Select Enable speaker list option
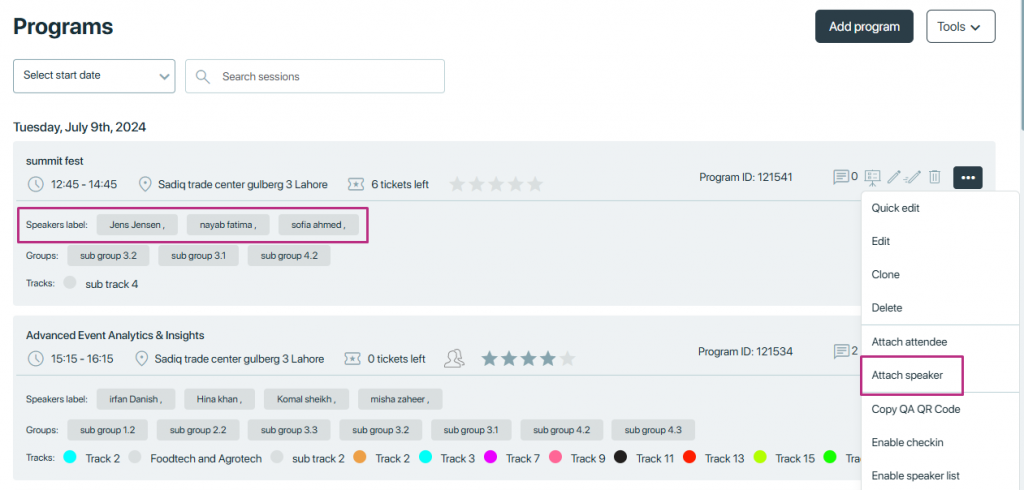 point(916,476)
